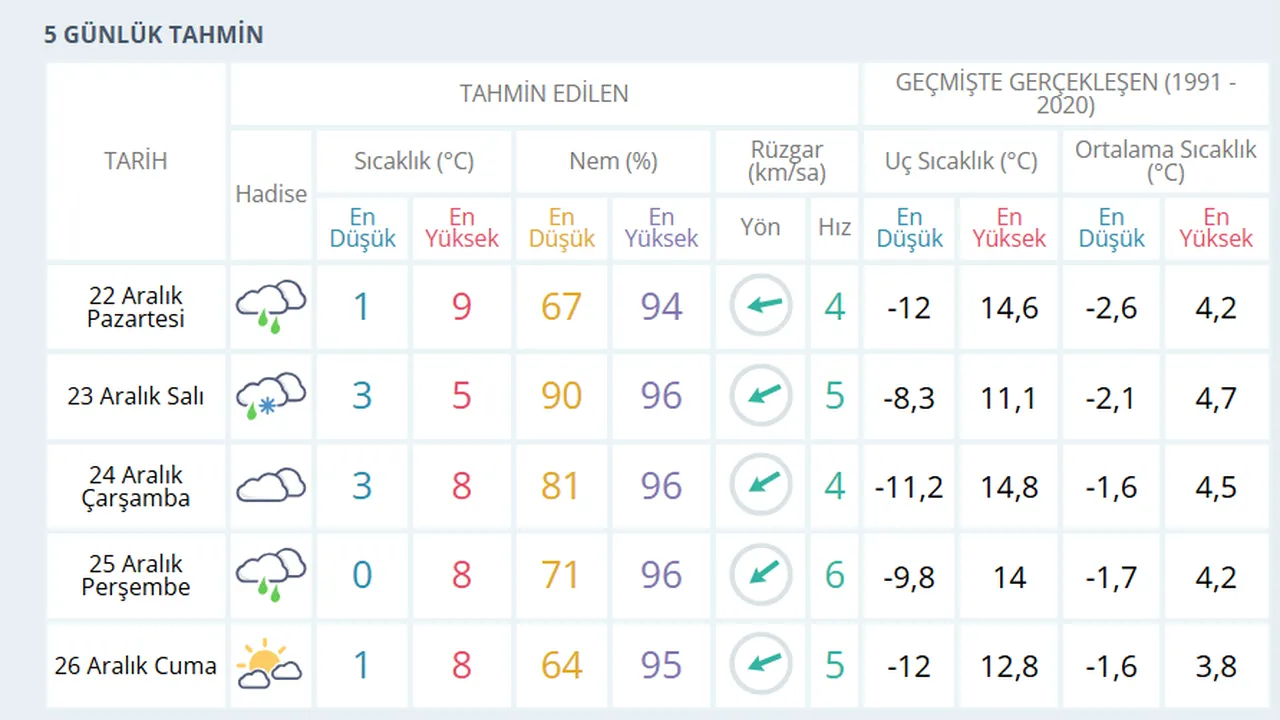Click the wind direction arrow for 22 Aralık
Image resolution: width=1280 pixels, height=720 pixels.
coord(760,306)
